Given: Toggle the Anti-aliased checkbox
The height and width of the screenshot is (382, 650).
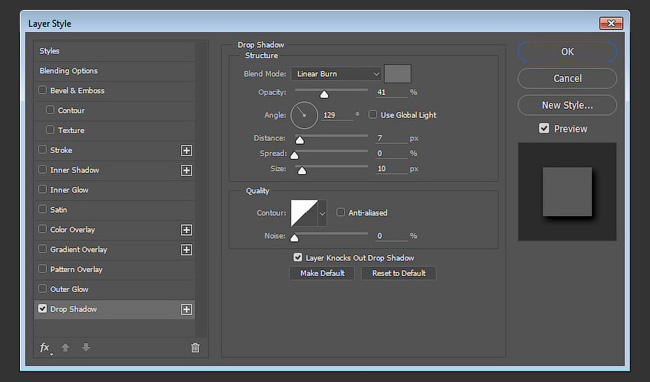Looking at the screenshot, I should pos(340,212).
